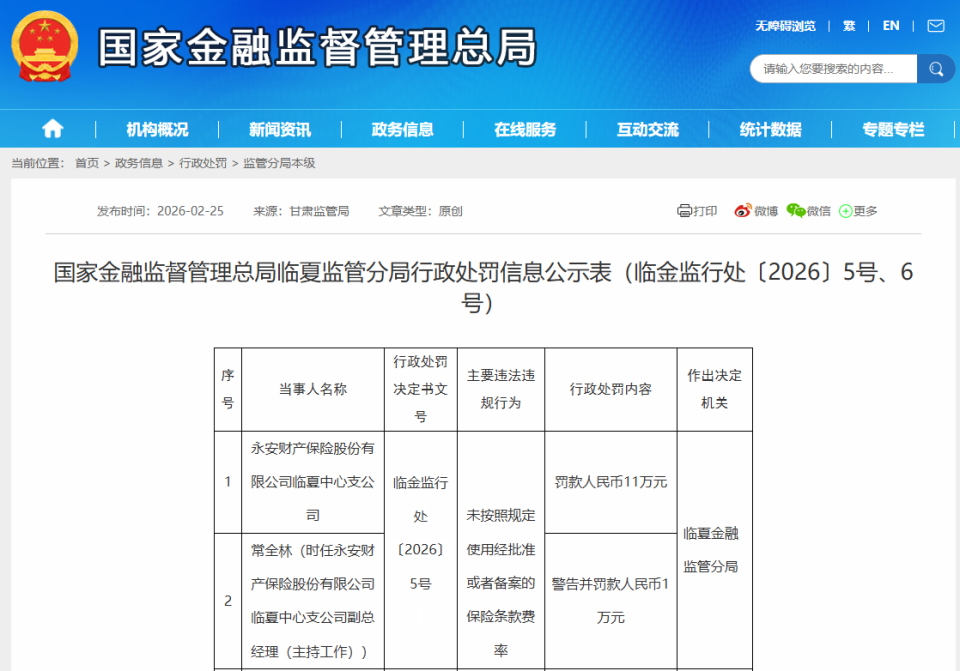Open the 政务信息 navigation menu
Screen dimensions: 960x671
coord(402,128)
